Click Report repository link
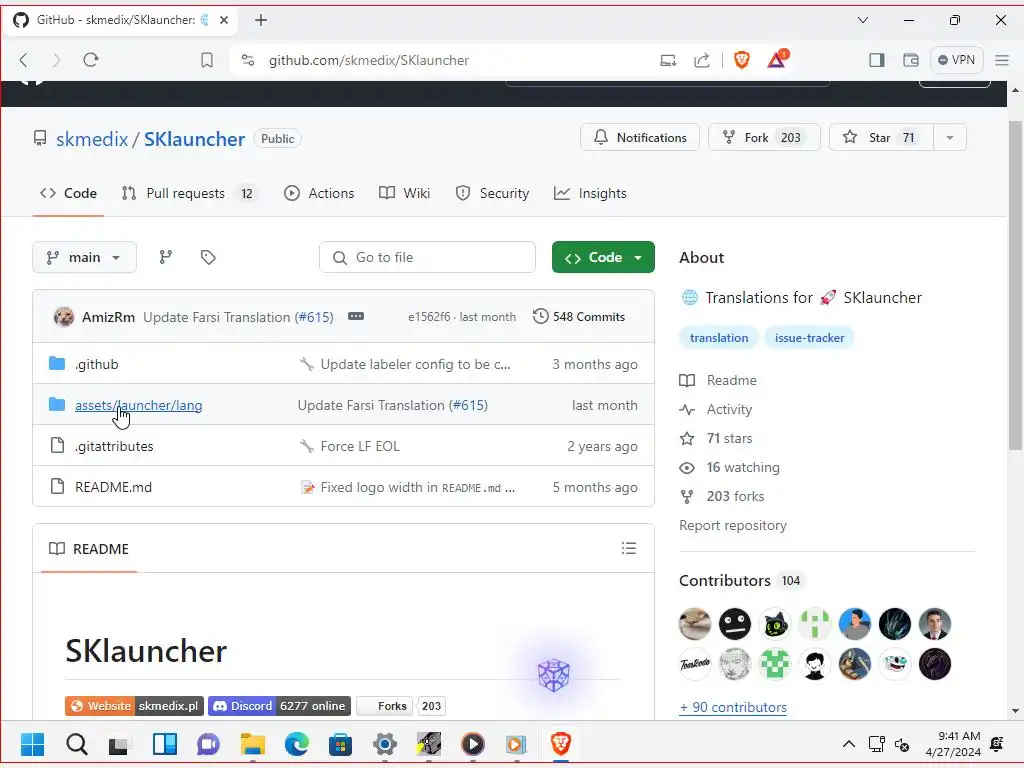Image resolution: width=1024 pixels, height=768 pixels. point(733,525)
